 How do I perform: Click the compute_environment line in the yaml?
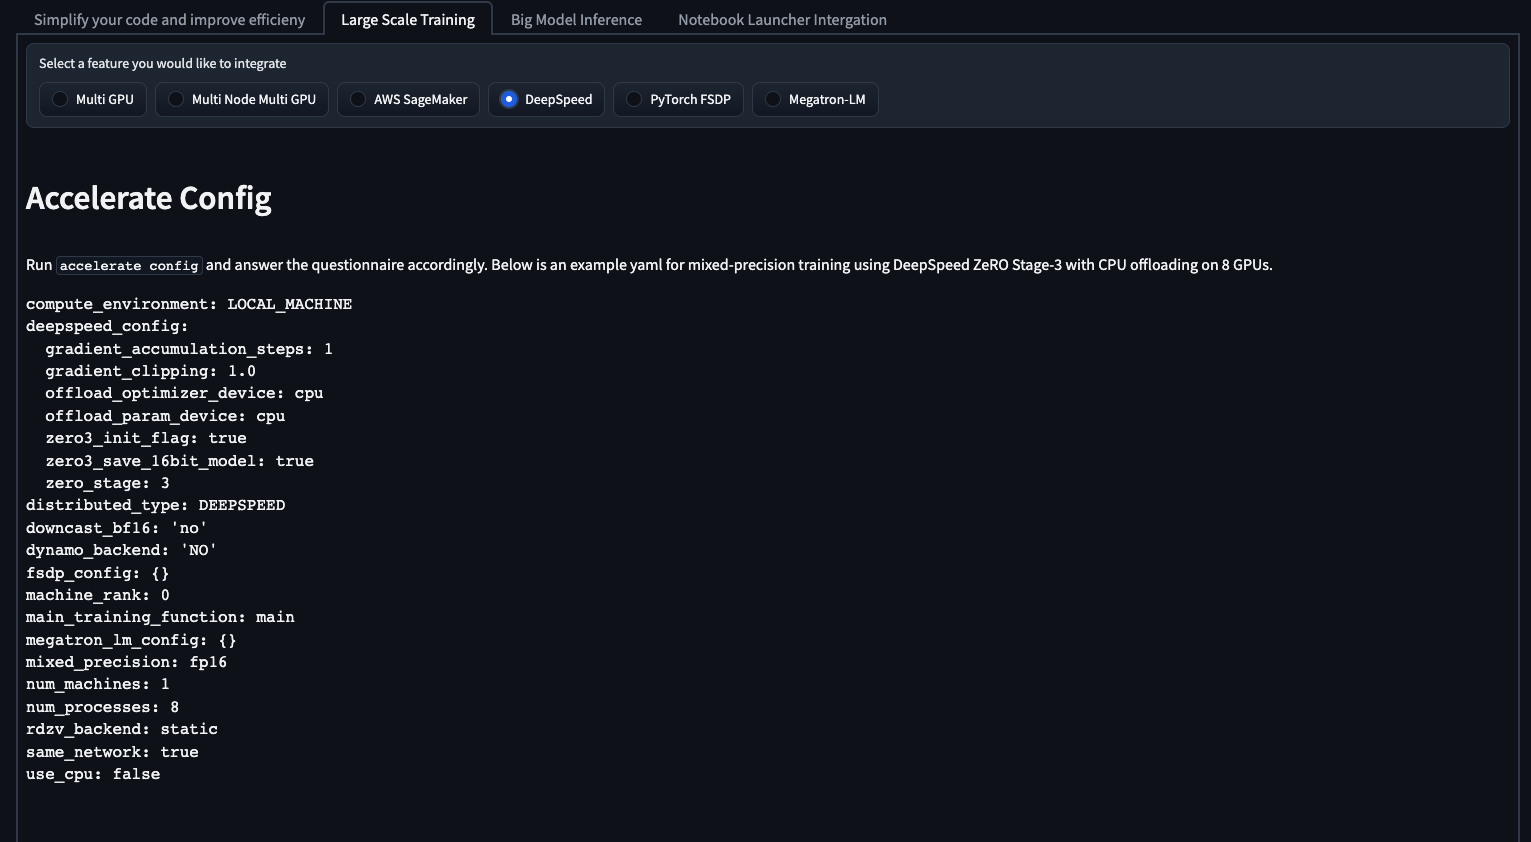(x=189, y=304)
